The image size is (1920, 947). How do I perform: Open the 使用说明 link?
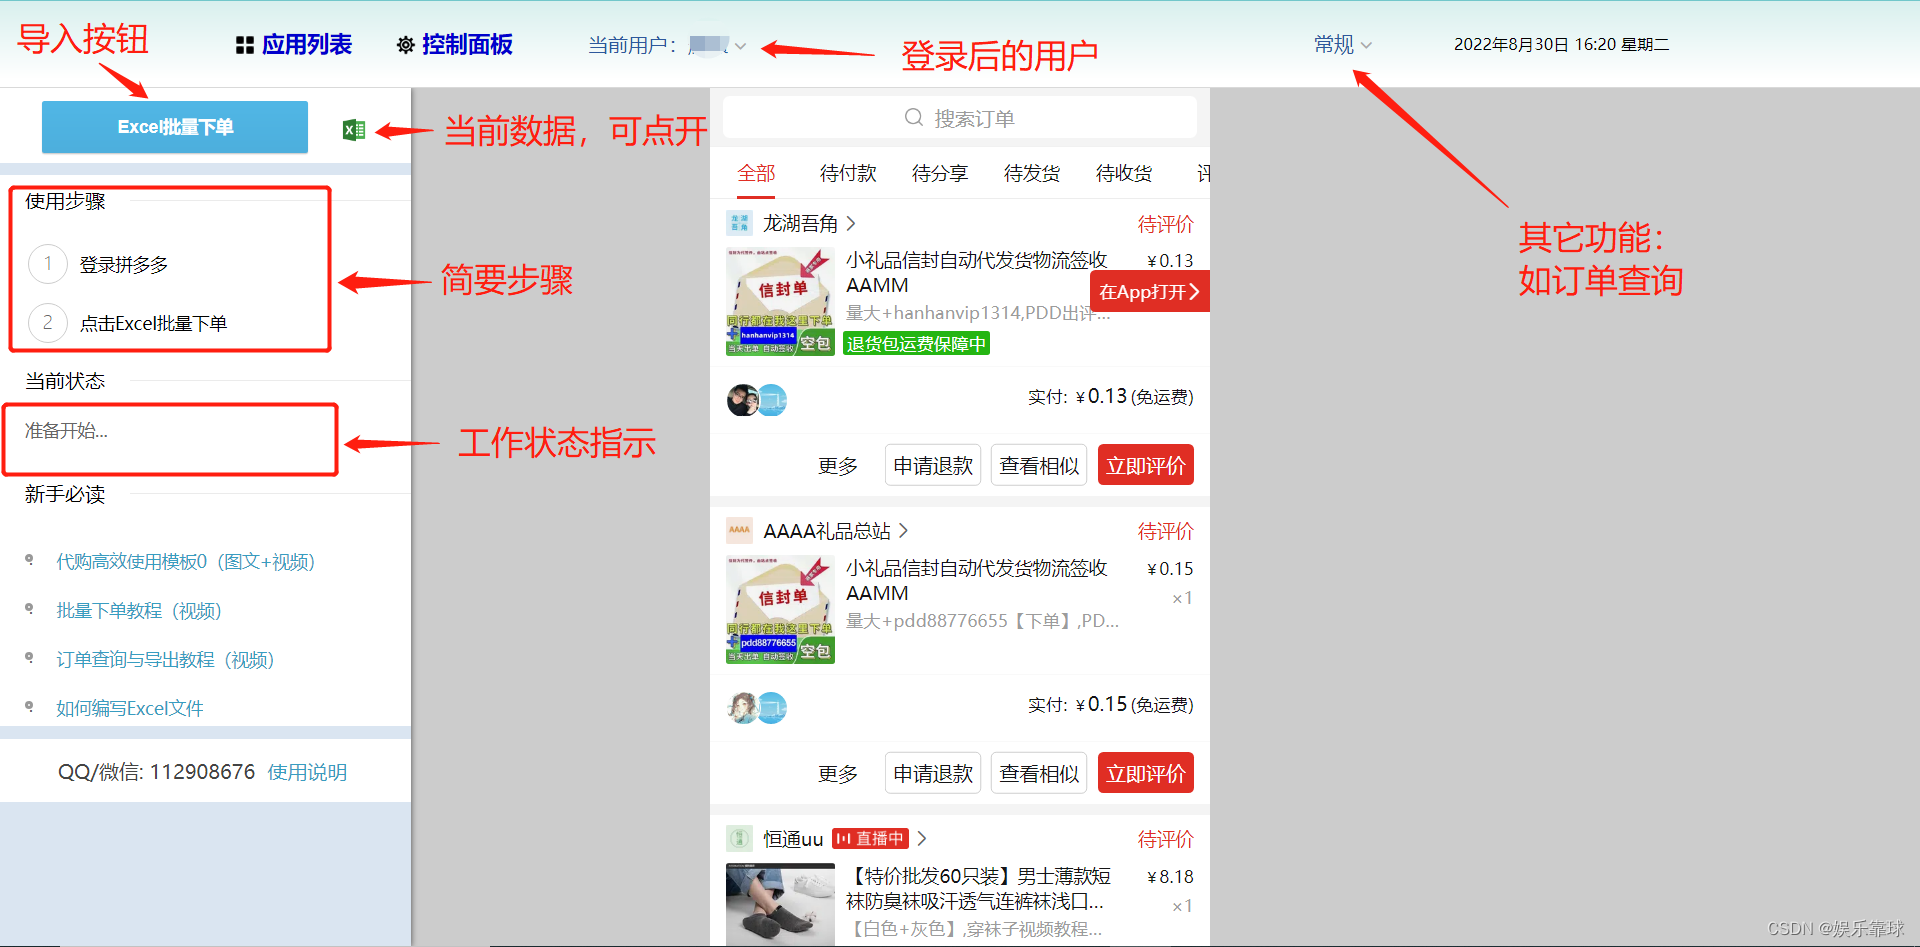pyautogui.click(x=307, y=772)
